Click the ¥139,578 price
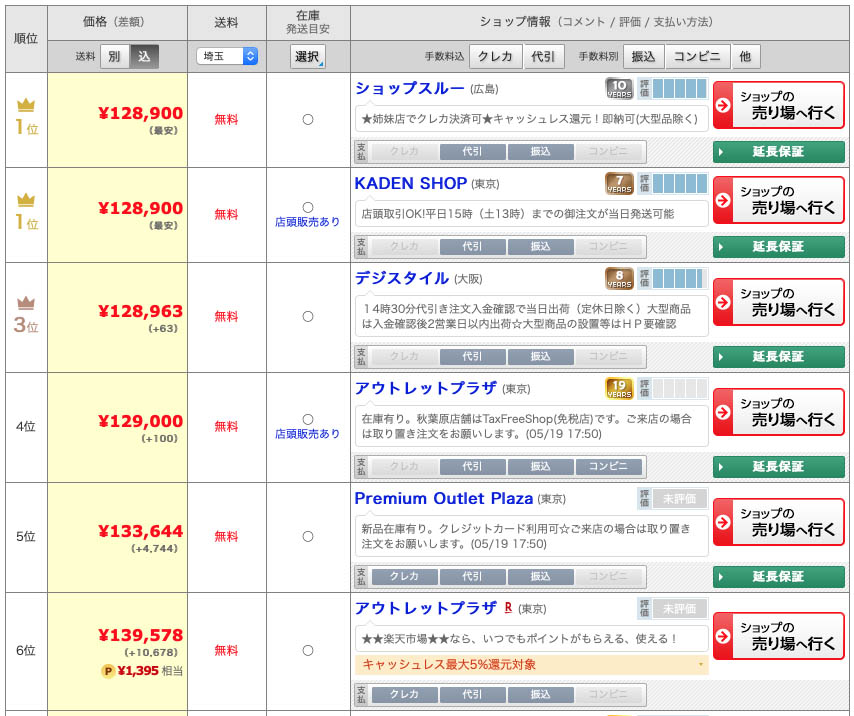Screen dimensions: 854x716 click(141, 635)
